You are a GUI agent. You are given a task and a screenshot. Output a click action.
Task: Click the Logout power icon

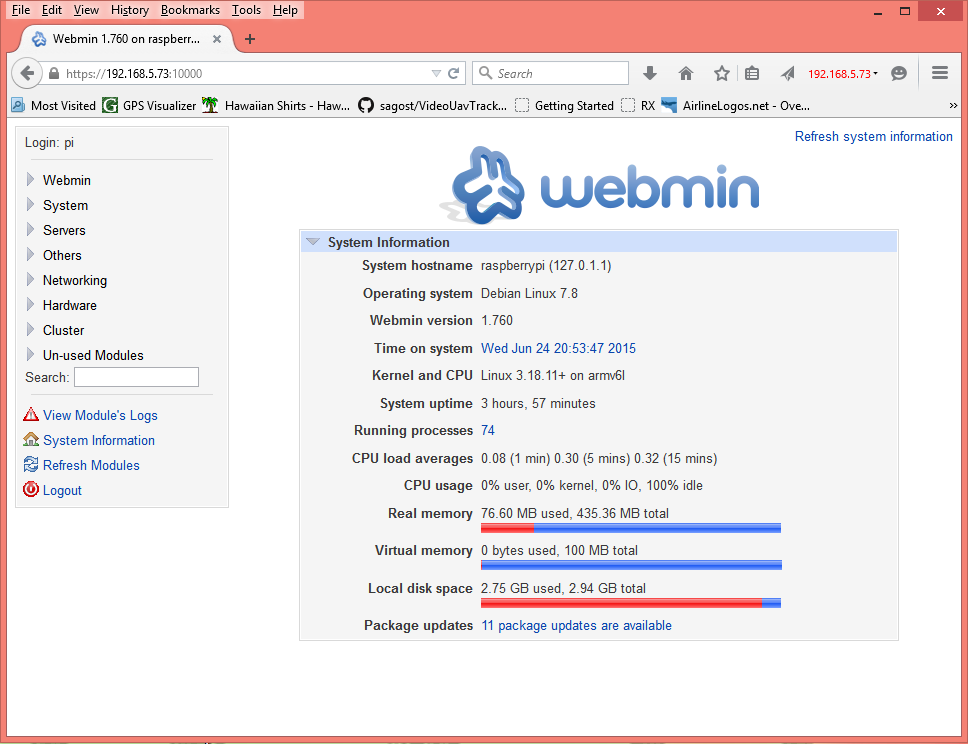pos(31,490)
